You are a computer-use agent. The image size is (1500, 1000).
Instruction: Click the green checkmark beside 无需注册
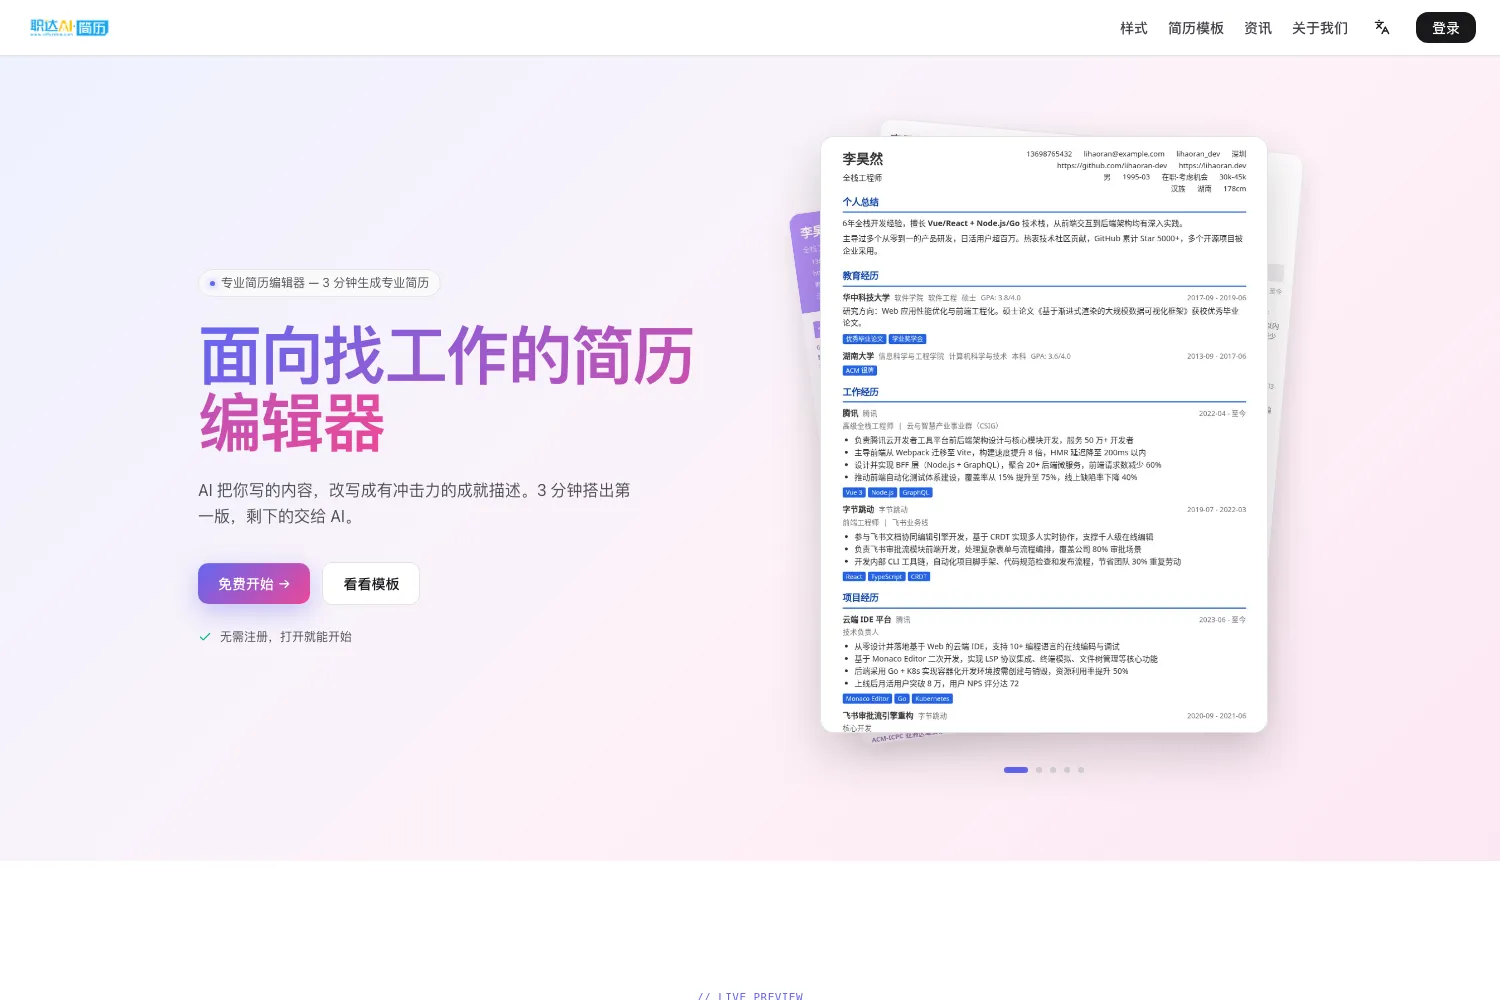click(x=205, y=636)
